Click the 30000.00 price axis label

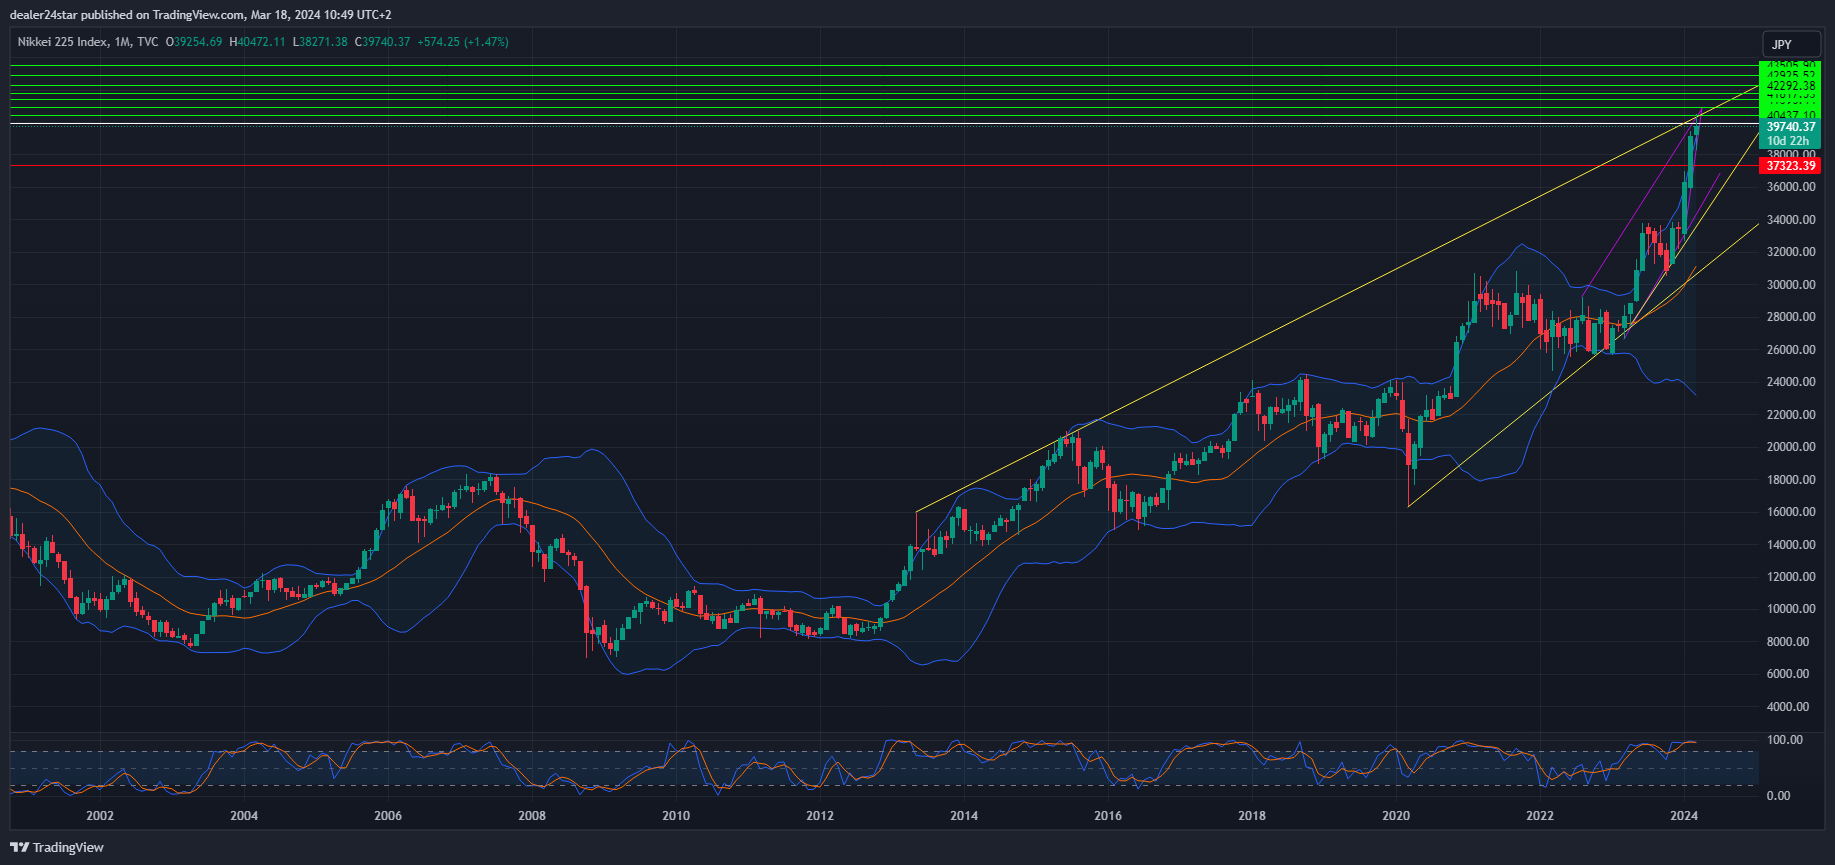tap(1791, 285)
